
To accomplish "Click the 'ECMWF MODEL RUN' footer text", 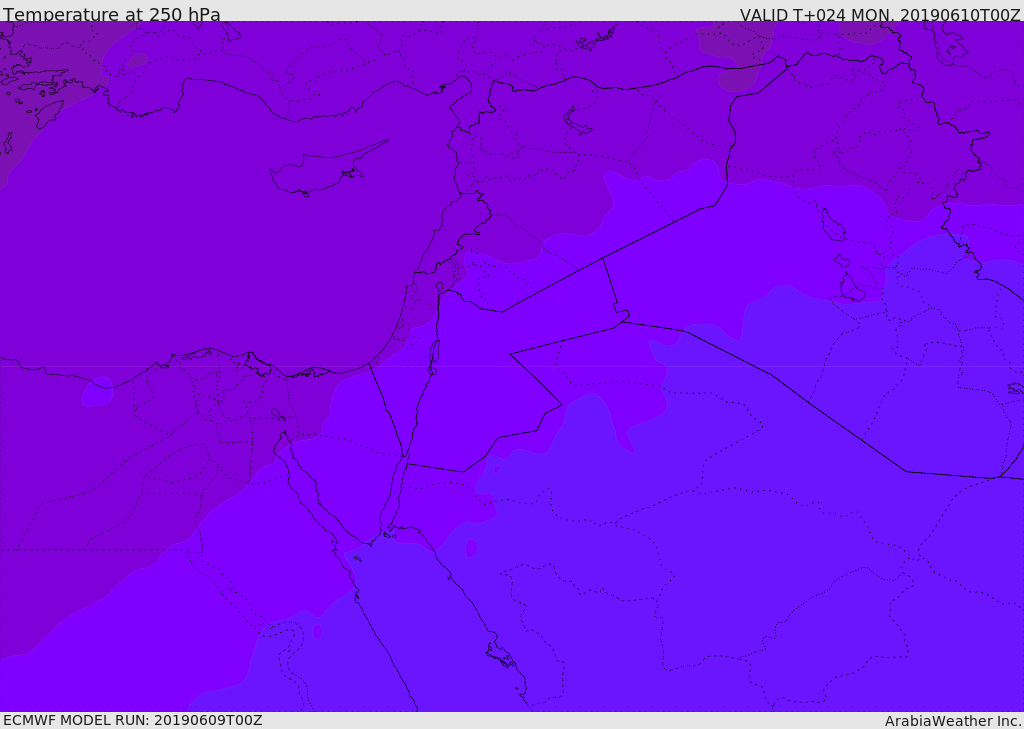I will [x=132, y=720].
